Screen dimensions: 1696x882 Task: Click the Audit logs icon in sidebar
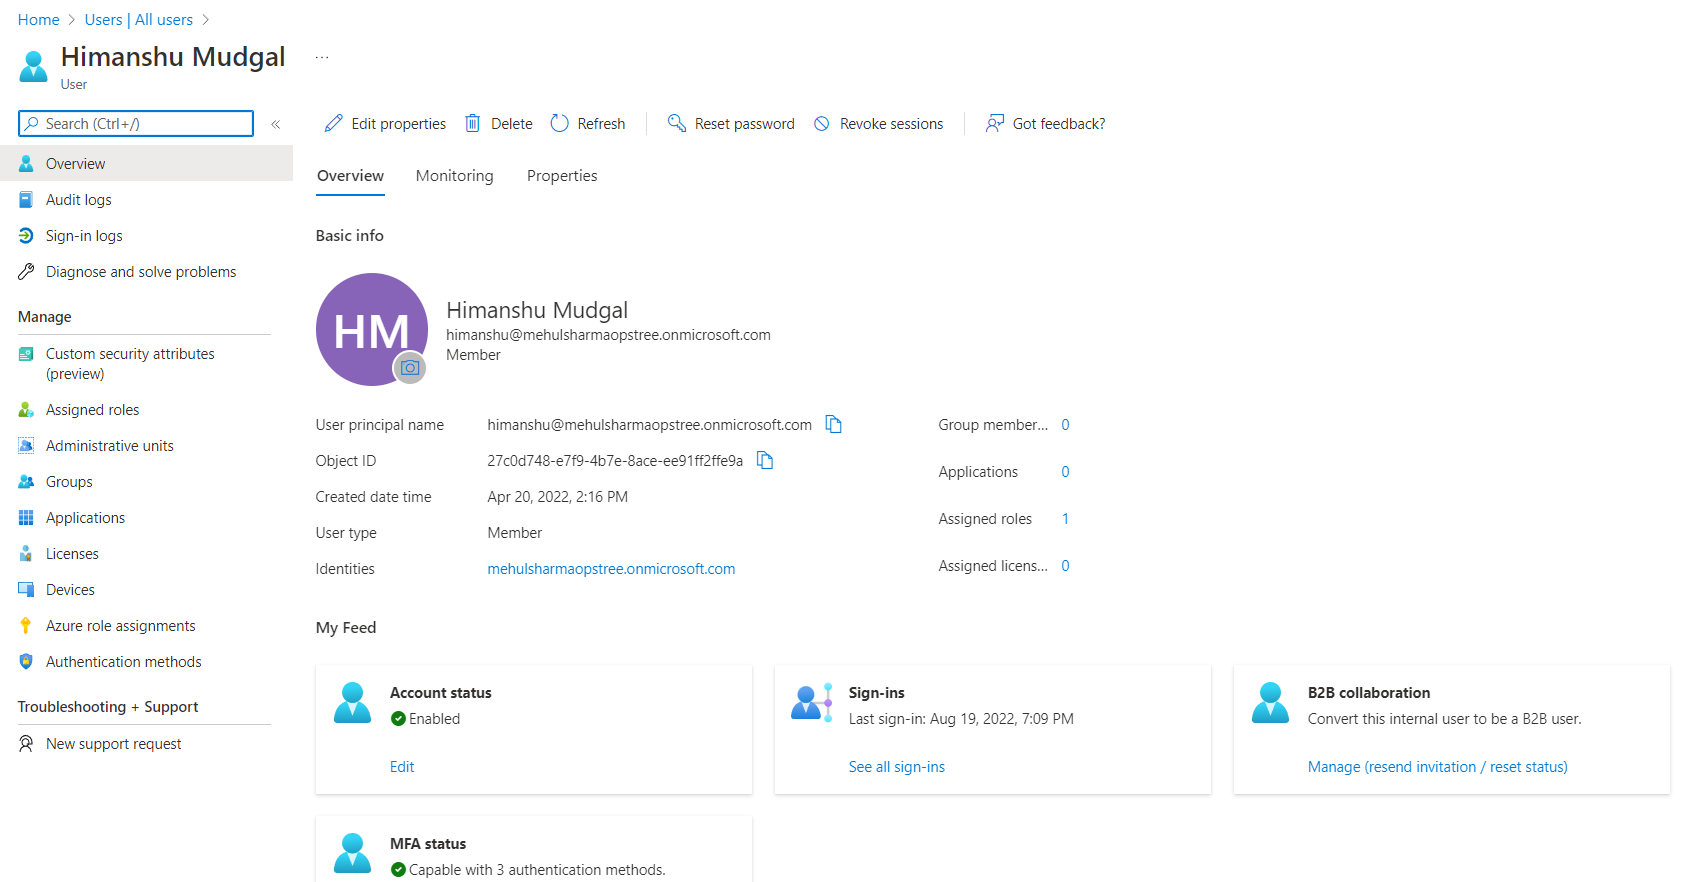[26, 200]
